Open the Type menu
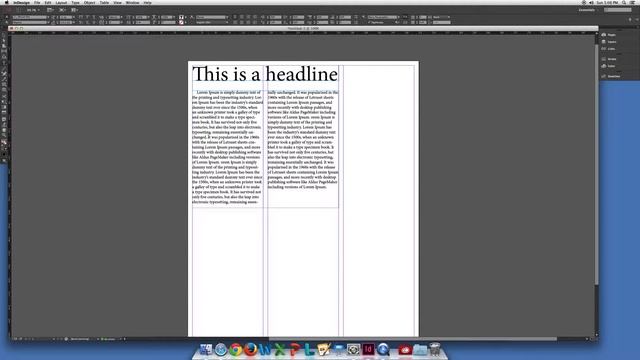Screen dimensions: 640x360 76,2
